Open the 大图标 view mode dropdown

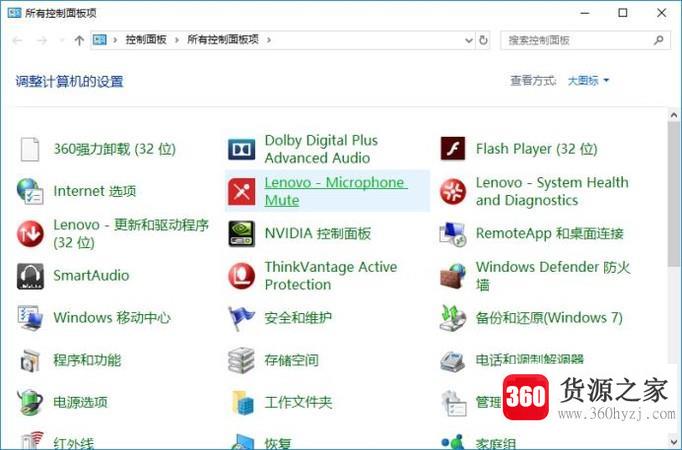pyautogui.click(x=588, y=80)
